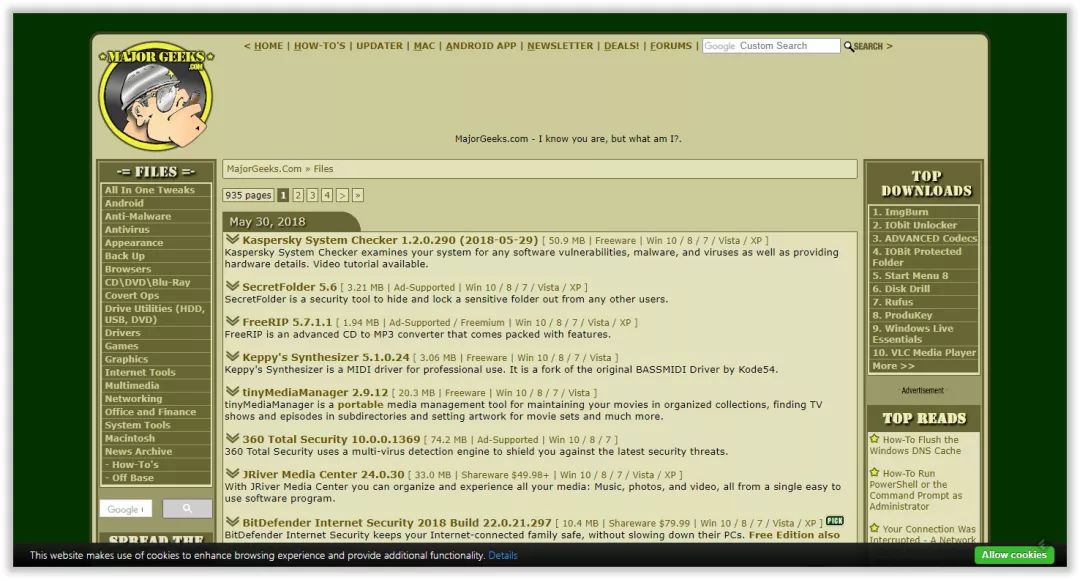The width and height of the screenshot is (1080, 580).
Task: Open the NEWSLETTER menu link
Action: pos(560,46)
